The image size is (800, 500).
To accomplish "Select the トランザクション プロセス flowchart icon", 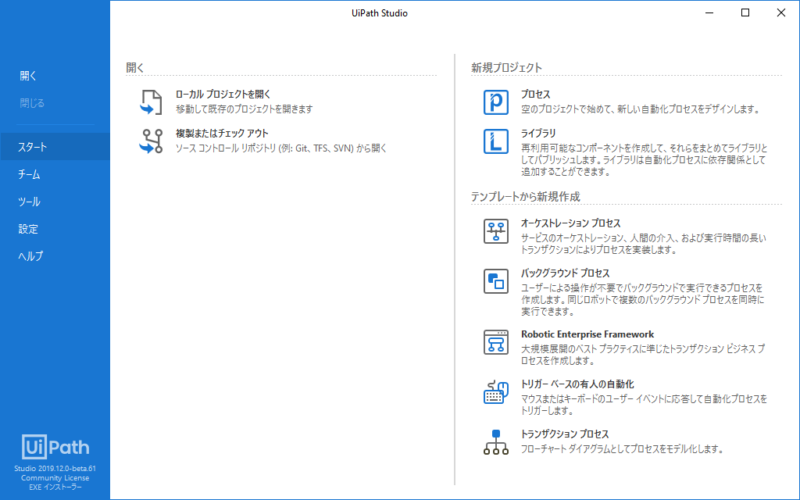I will pyautogui.click(x=496, y=441).
